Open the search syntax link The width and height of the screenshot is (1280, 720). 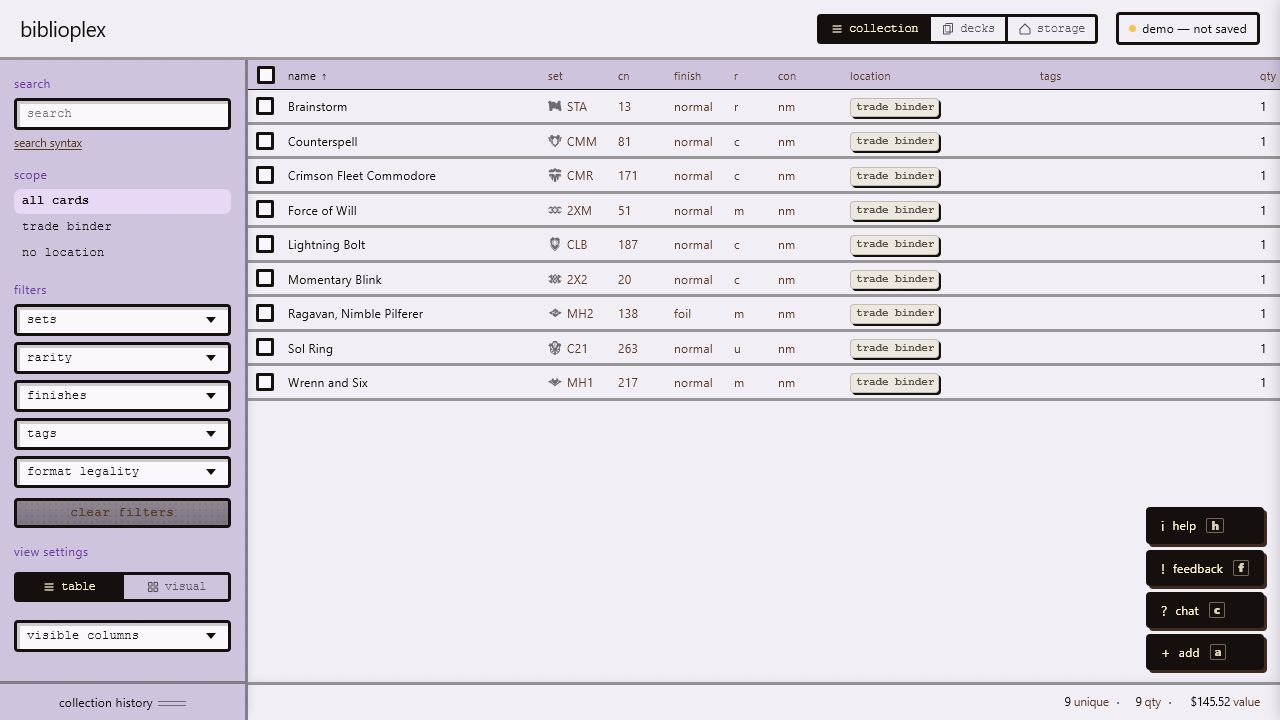[x=48, y=144]
